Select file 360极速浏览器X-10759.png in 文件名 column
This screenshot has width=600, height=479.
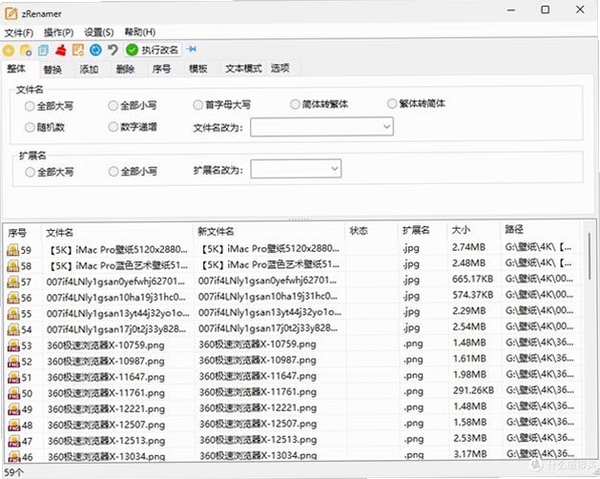point(106,345)
